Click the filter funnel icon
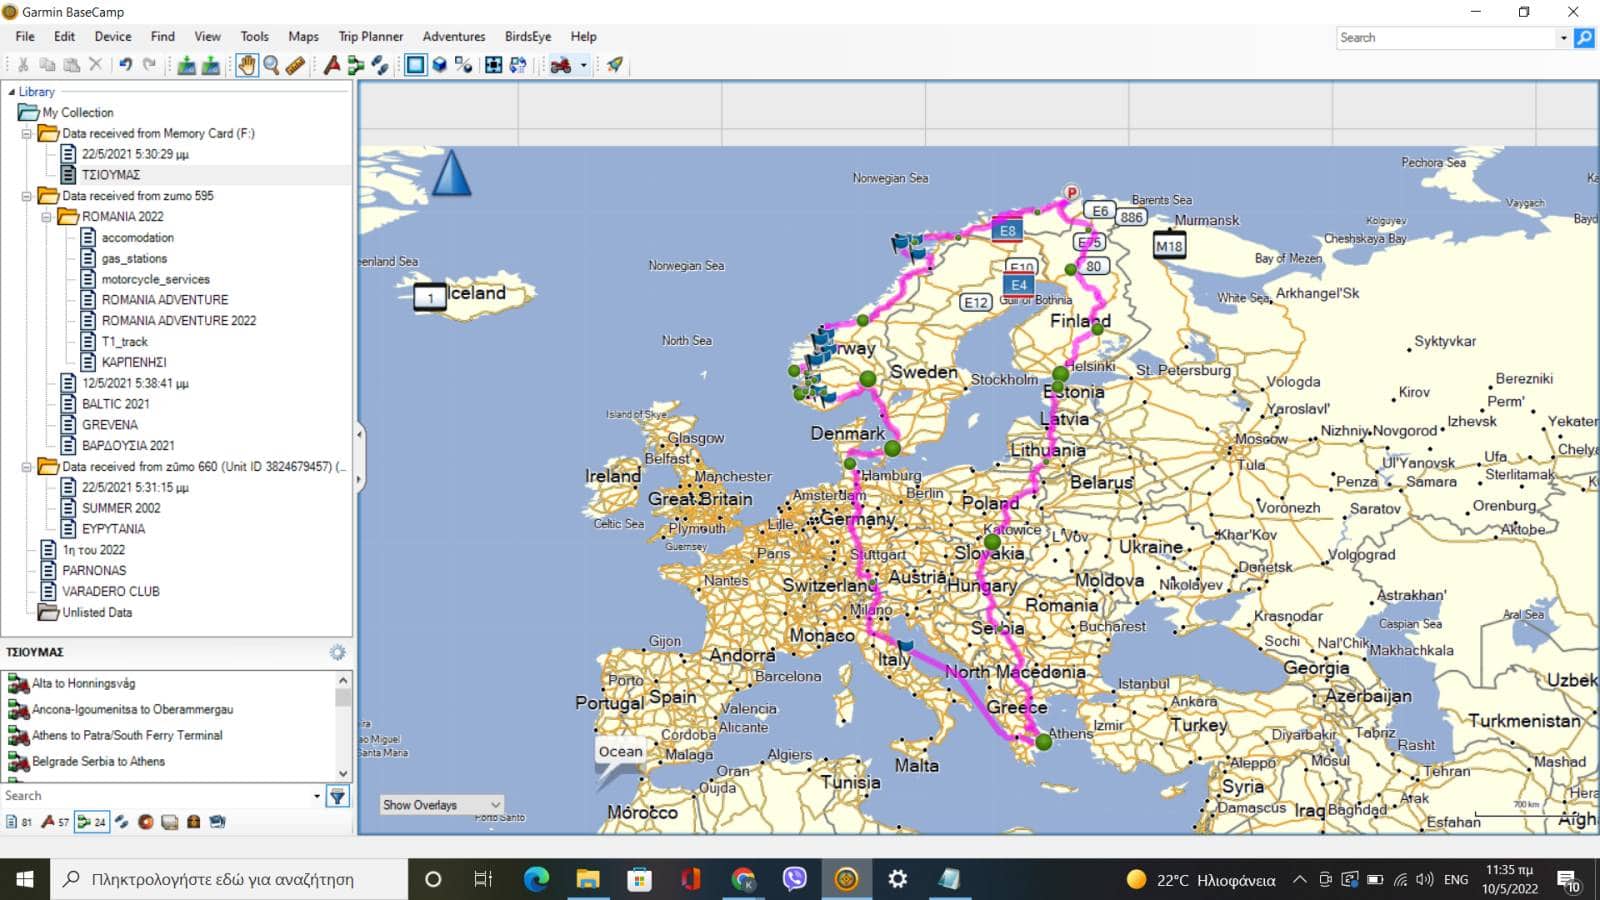1600x900 pixels. click(x=338, y=797)
